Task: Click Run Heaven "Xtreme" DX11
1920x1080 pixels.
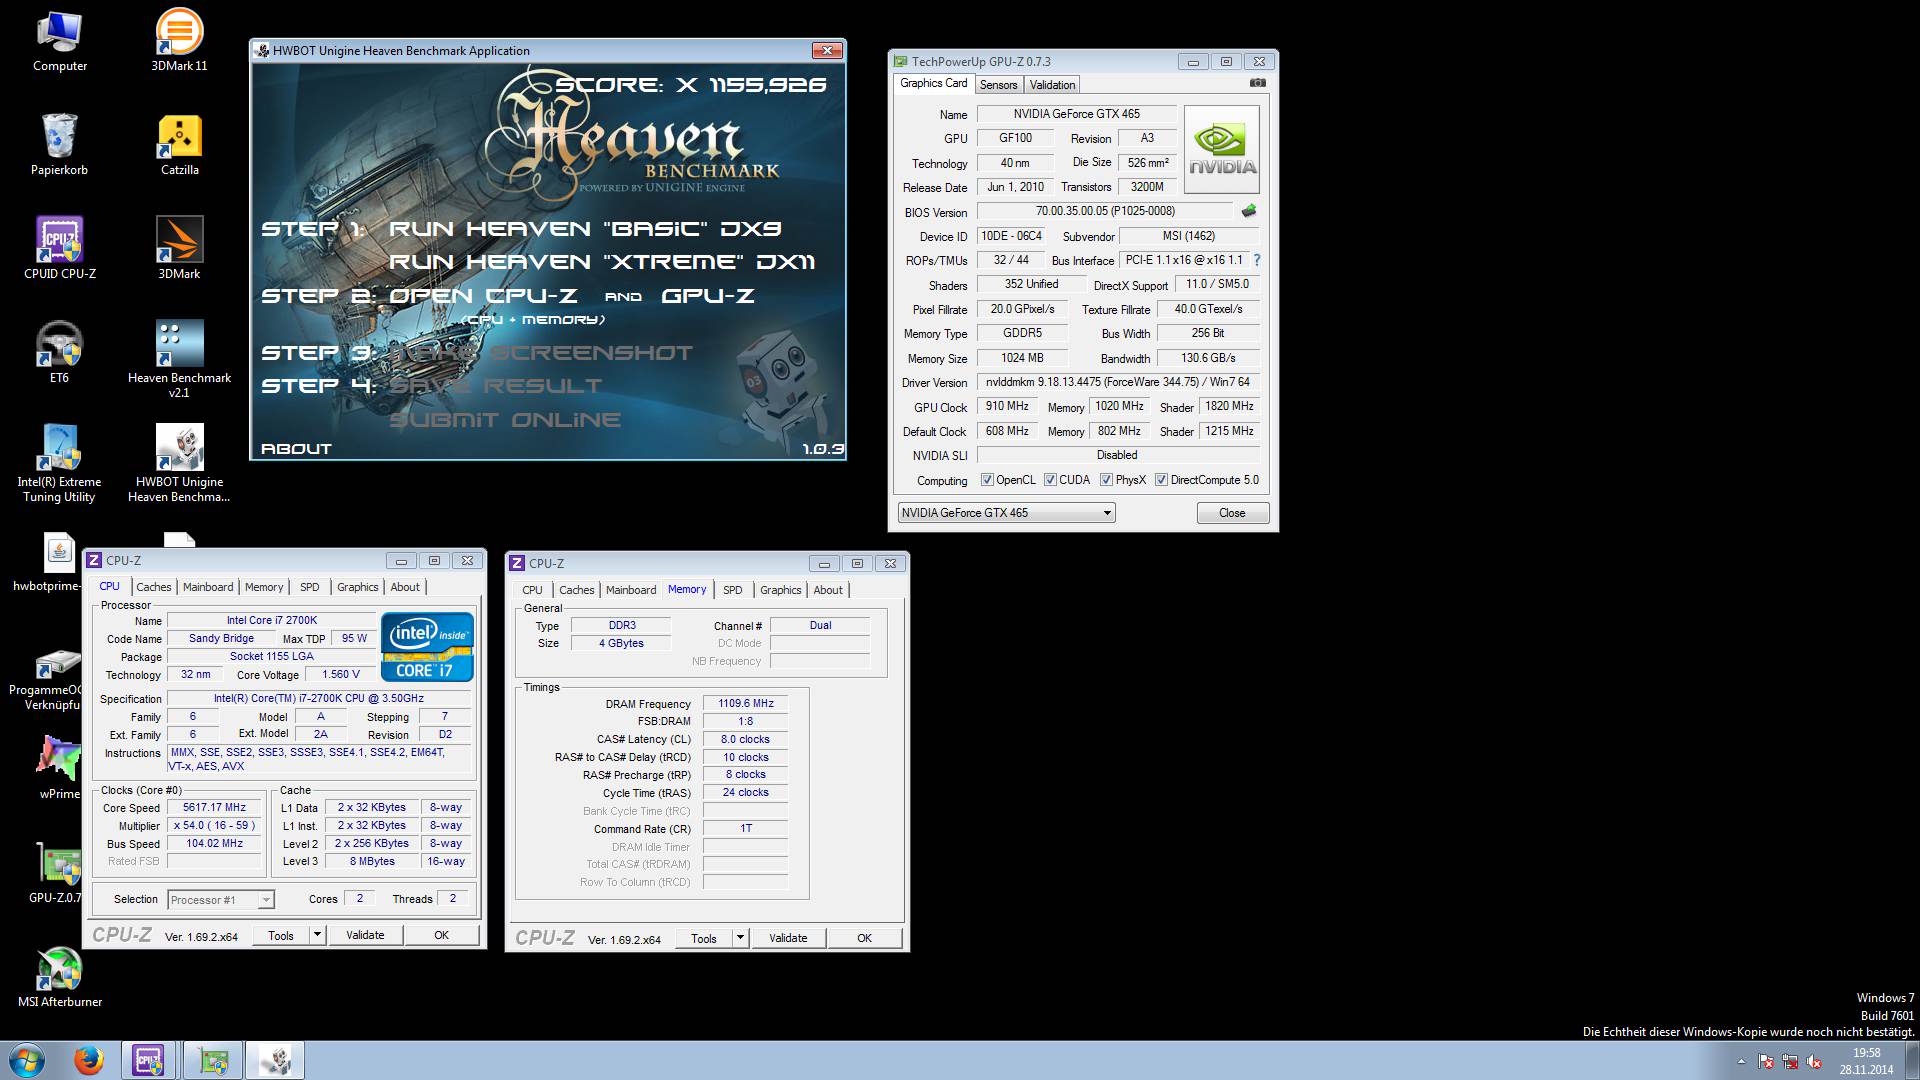Action: (602, 262)
